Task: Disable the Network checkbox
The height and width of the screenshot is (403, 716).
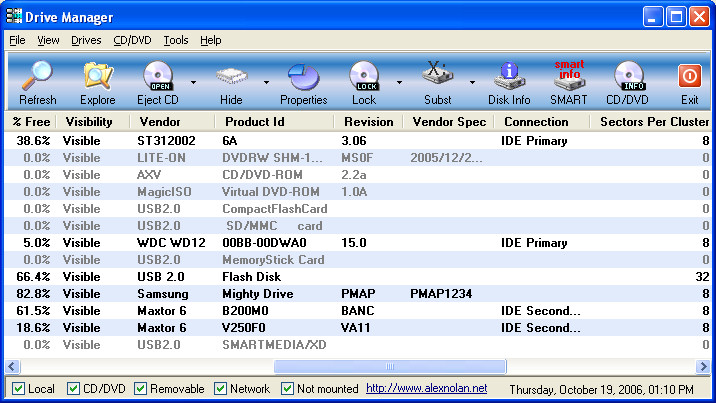Action: tap(221, 388)
